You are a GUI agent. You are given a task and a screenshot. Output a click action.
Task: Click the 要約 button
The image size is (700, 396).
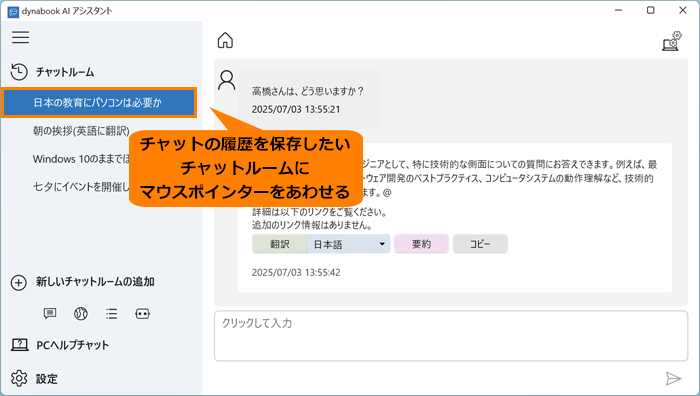pyautogui.click(x=421, y=244)
